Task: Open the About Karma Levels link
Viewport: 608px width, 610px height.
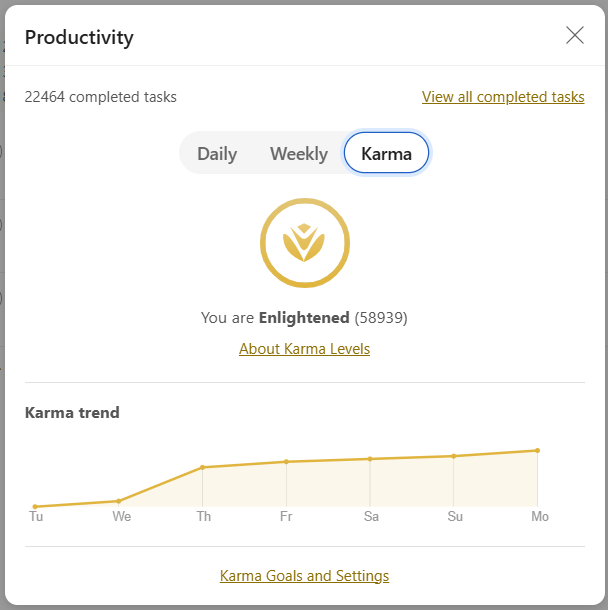Action: point(304,349)
